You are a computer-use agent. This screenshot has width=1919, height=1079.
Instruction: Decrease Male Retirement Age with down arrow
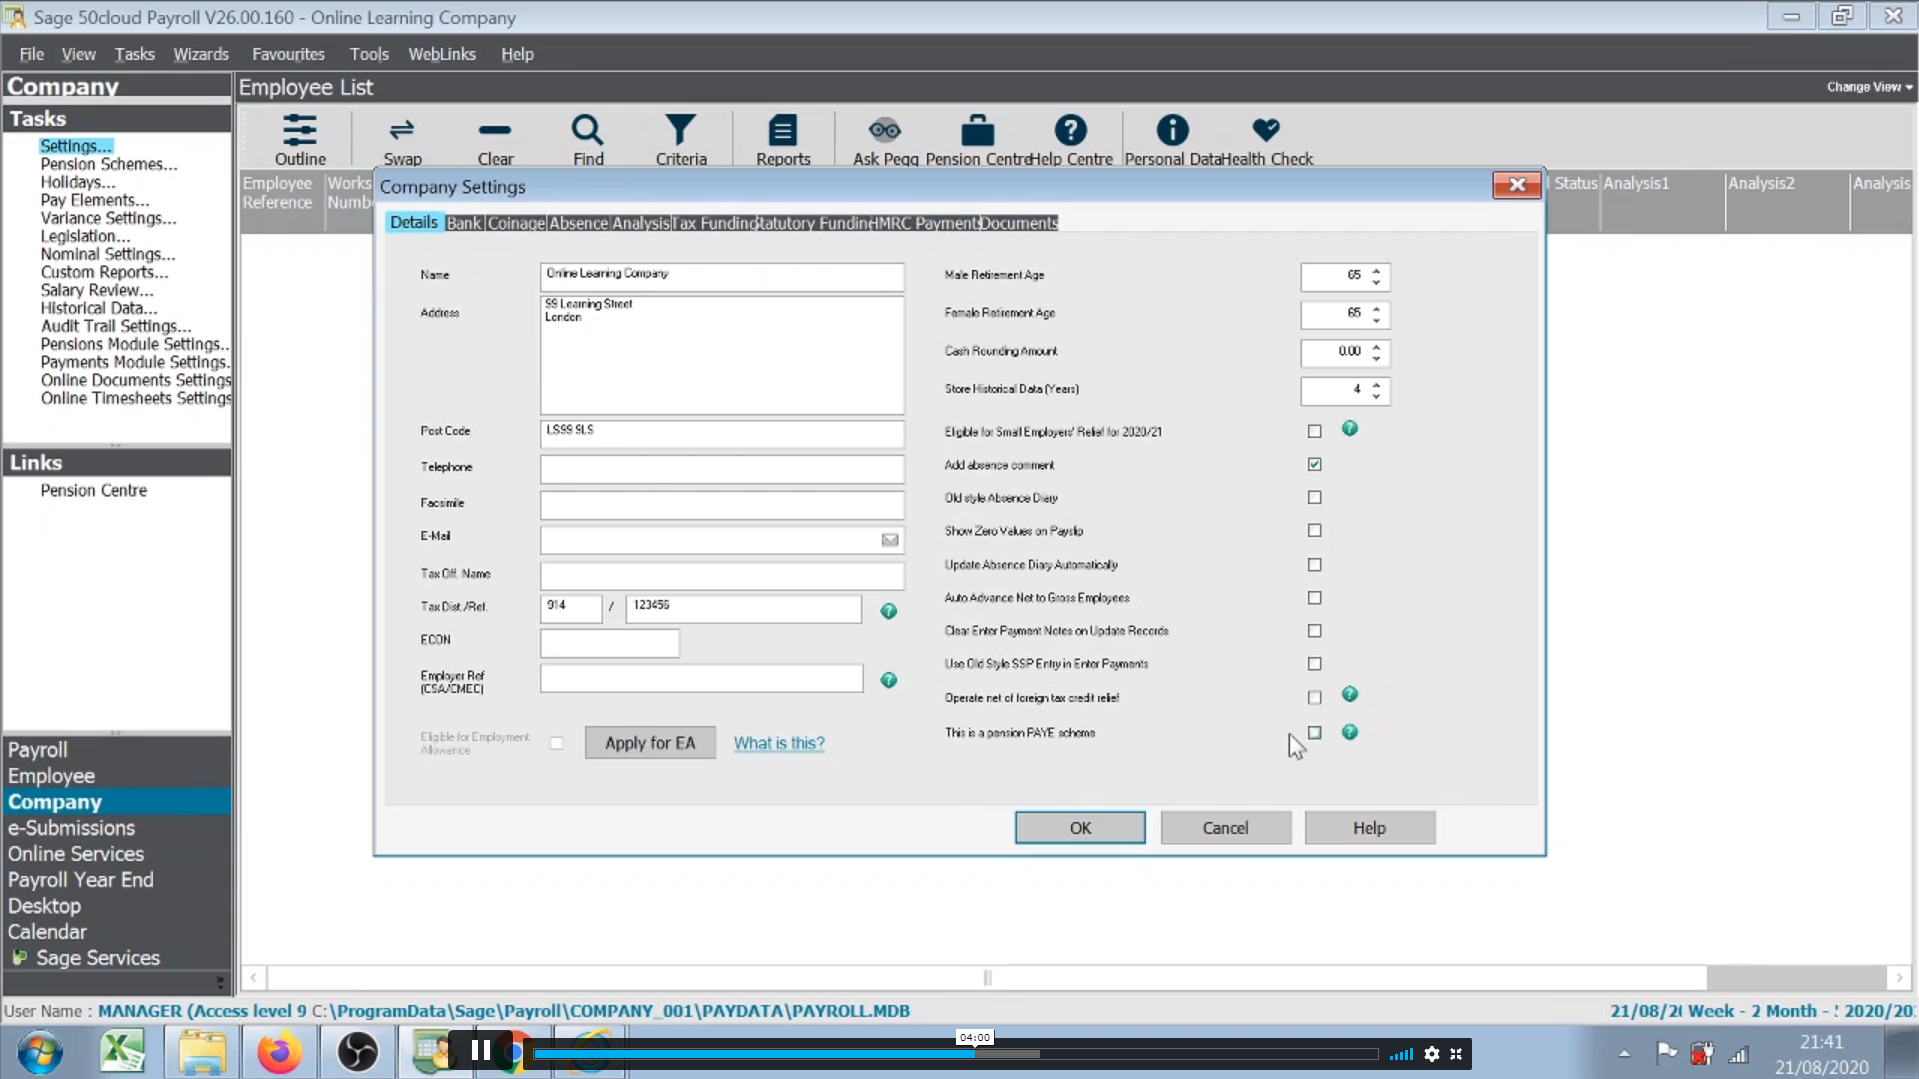pos(1377,283)
